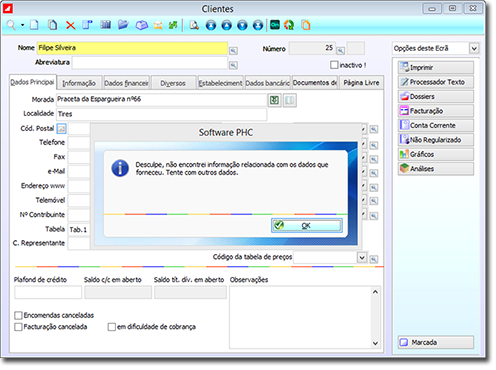Open the Documentos tab

[x=315, y=83]
